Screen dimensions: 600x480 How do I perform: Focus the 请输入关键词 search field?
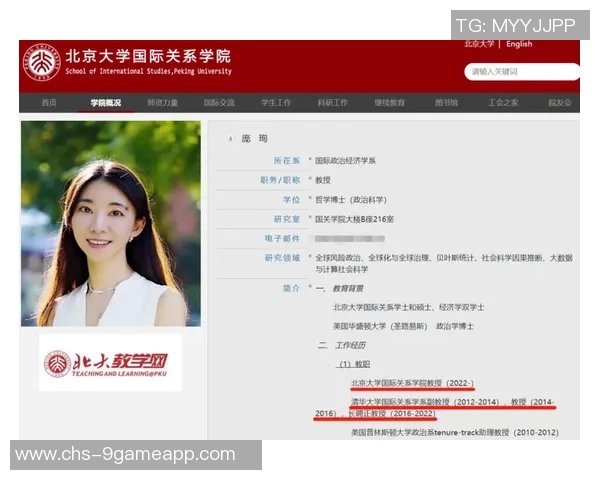(522, 72)
